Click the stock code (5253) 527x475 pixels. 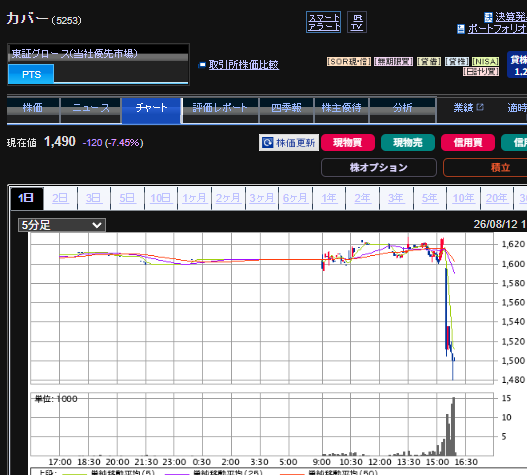[67, 21]
